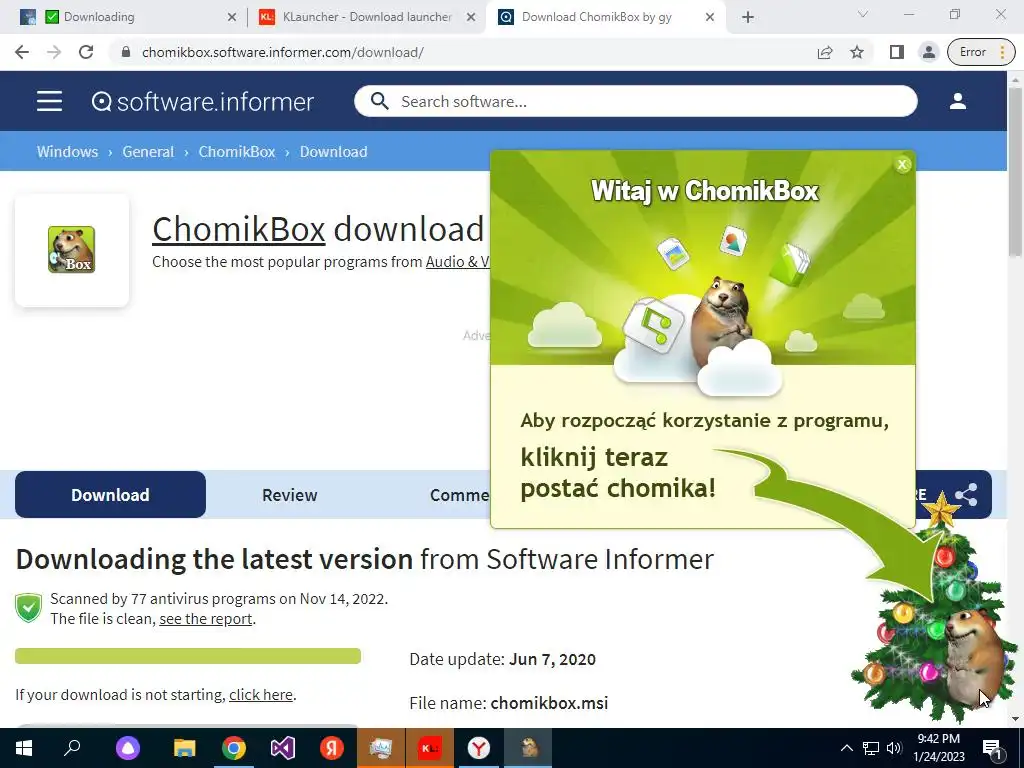Go to the ChomikBox breadcrumb

pos(237,152)
